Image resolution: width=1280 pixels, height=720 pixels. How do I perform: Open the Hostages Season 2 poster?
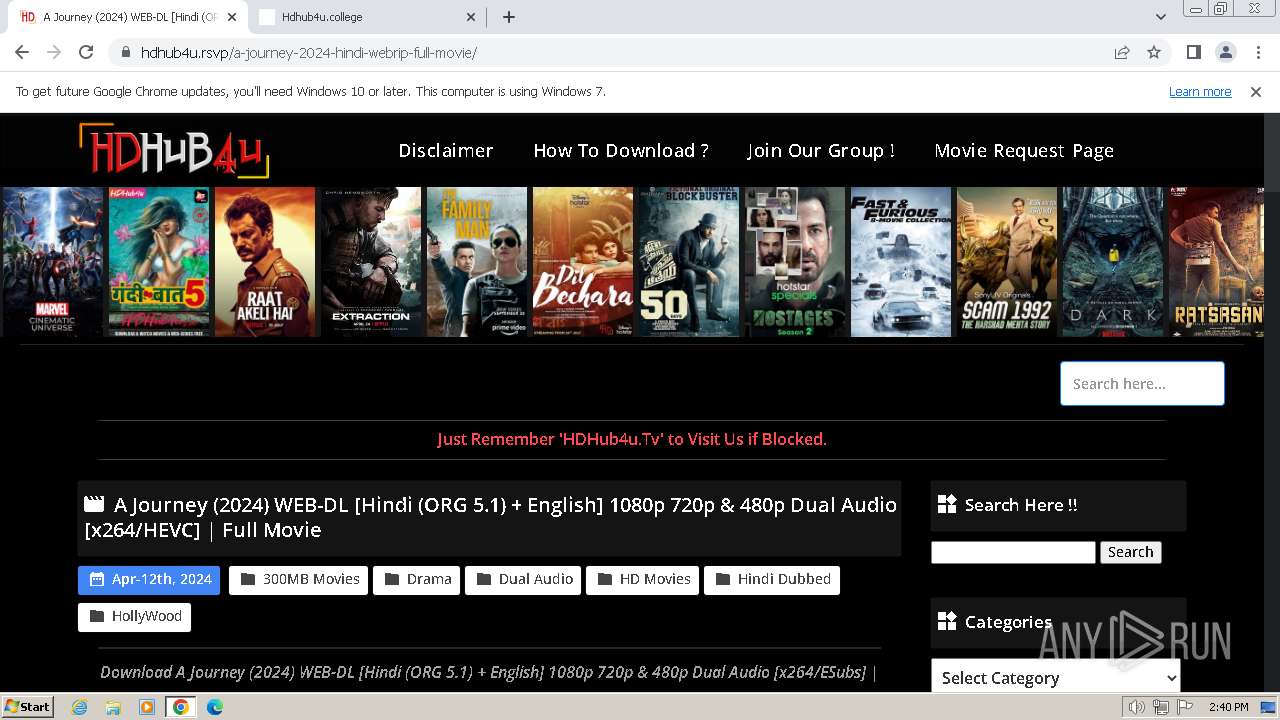point(795,262)
